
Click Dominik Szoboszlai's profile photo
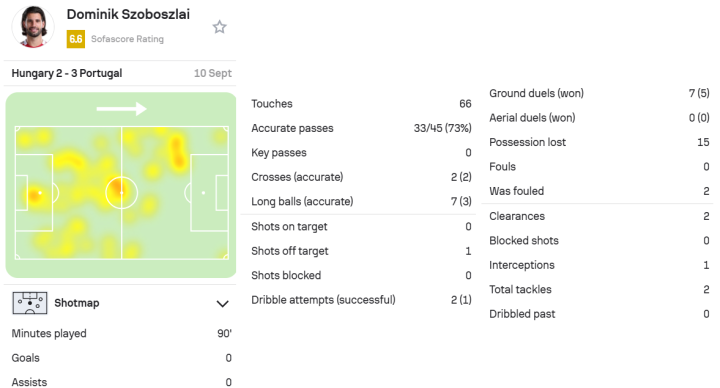pos(33,27)
